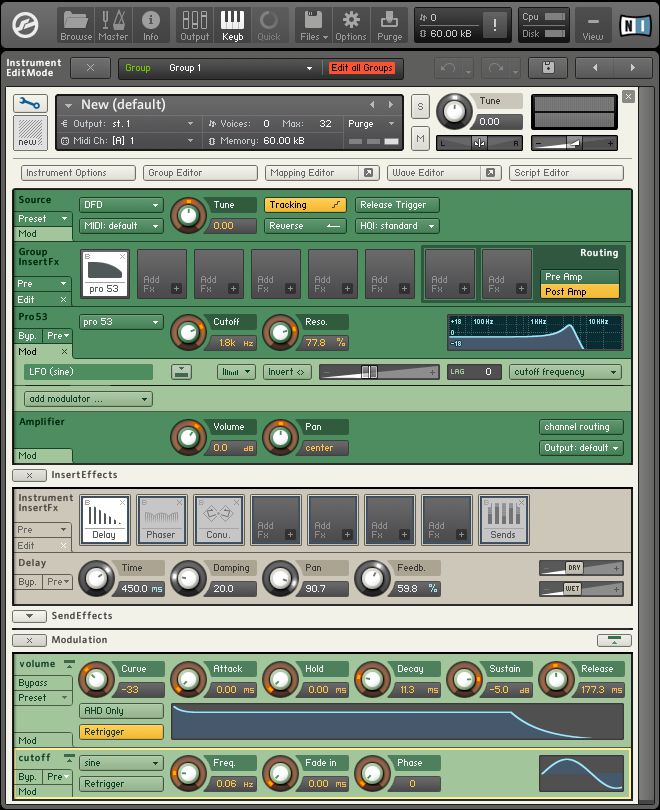
Task: Toggle the Tracking button
Action: 305,205
